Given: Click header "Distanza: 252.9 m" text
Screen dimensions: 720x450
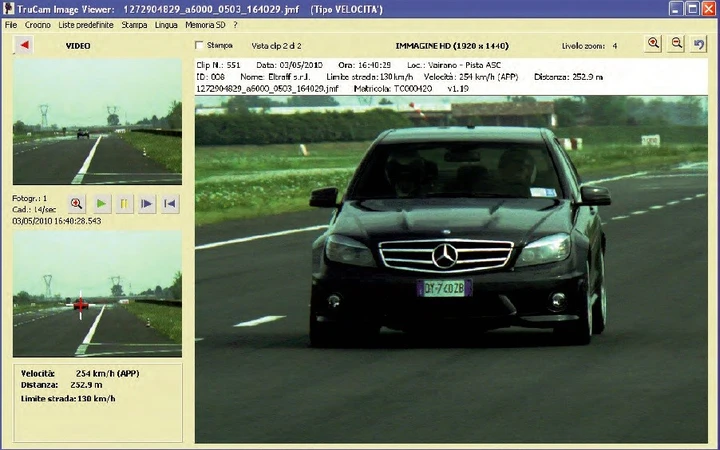Looking at the screenshot, I should [568, 77].
